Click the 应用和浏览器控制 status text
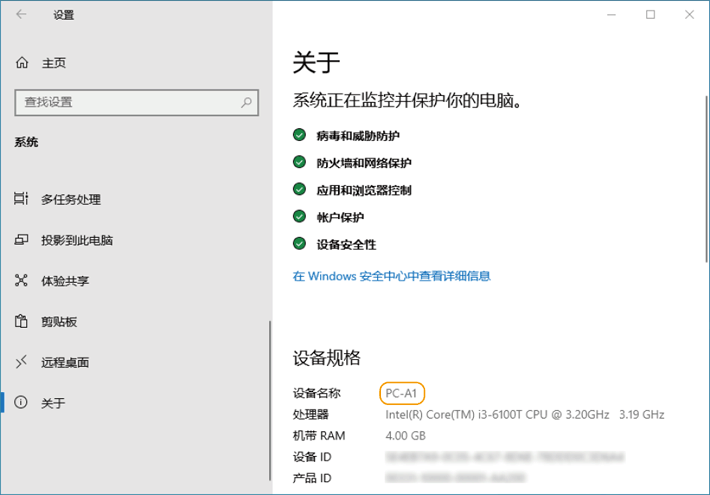The image size is (710, 495). pos(364,190)
